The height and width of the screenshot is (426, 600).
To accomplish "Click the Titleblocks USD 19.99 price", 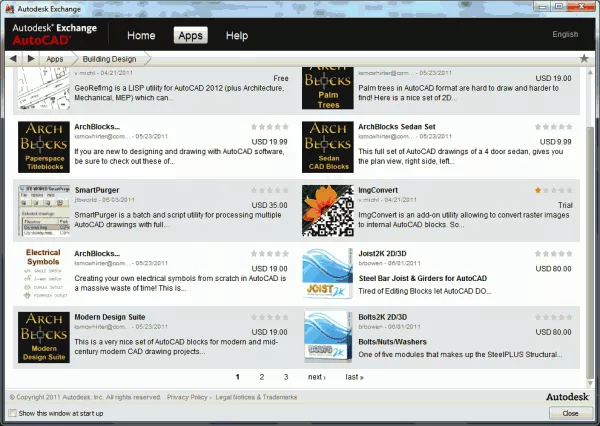I will click(269, 142).
